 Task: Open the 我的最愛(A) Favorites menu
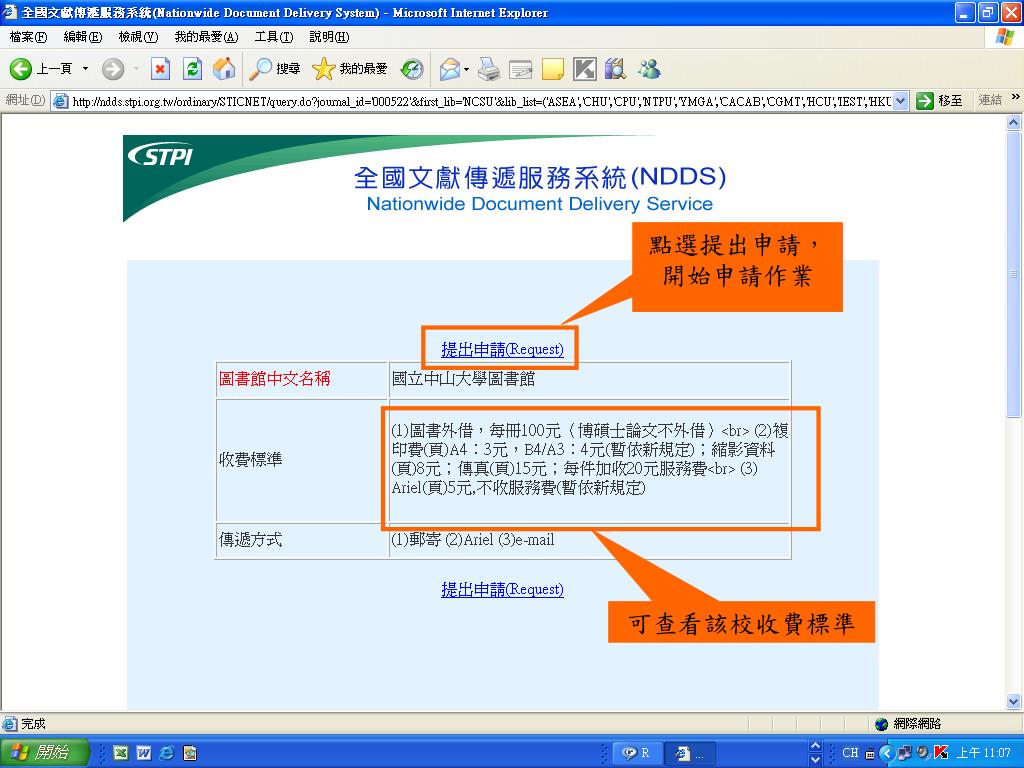point(206,37)
